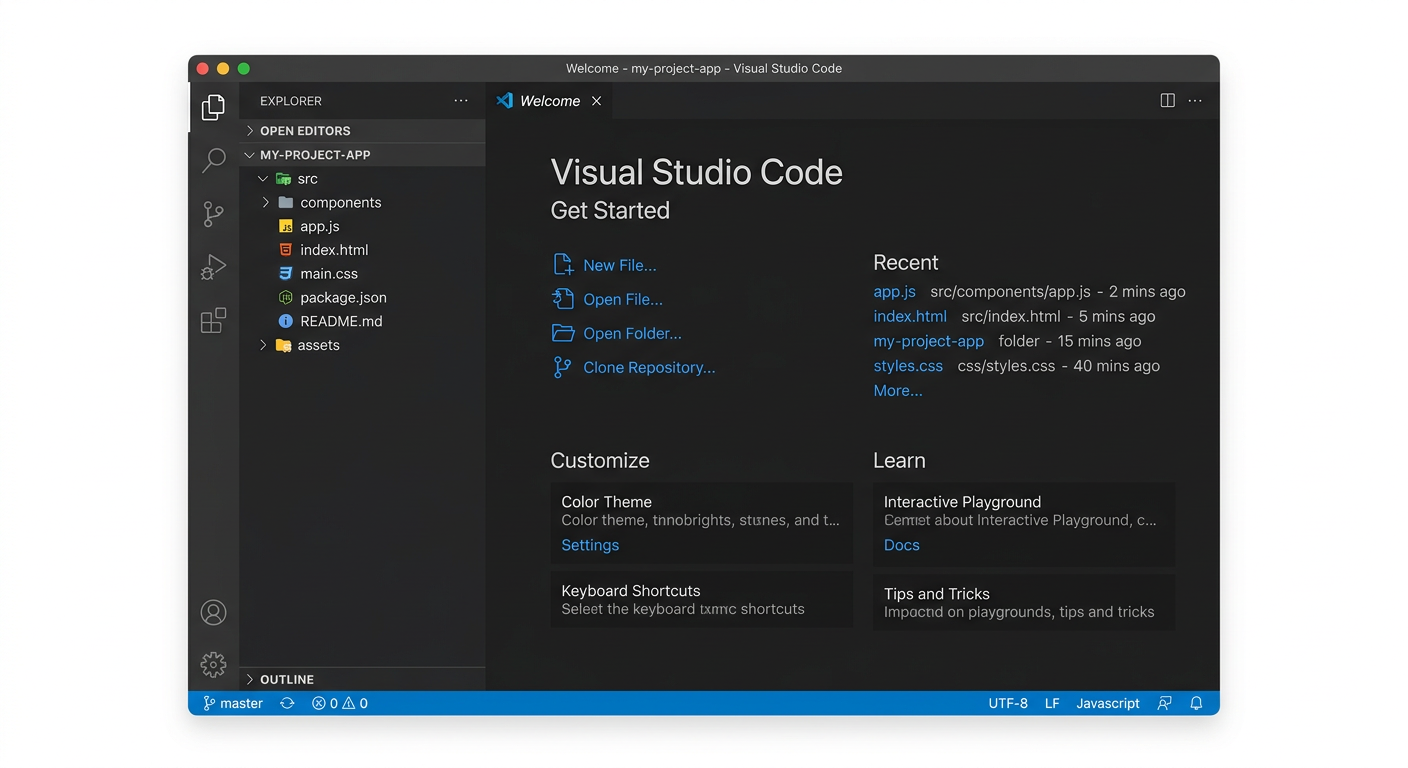Open package.json in the explorer
1408x768 pixels.
[x=343, y=298]
